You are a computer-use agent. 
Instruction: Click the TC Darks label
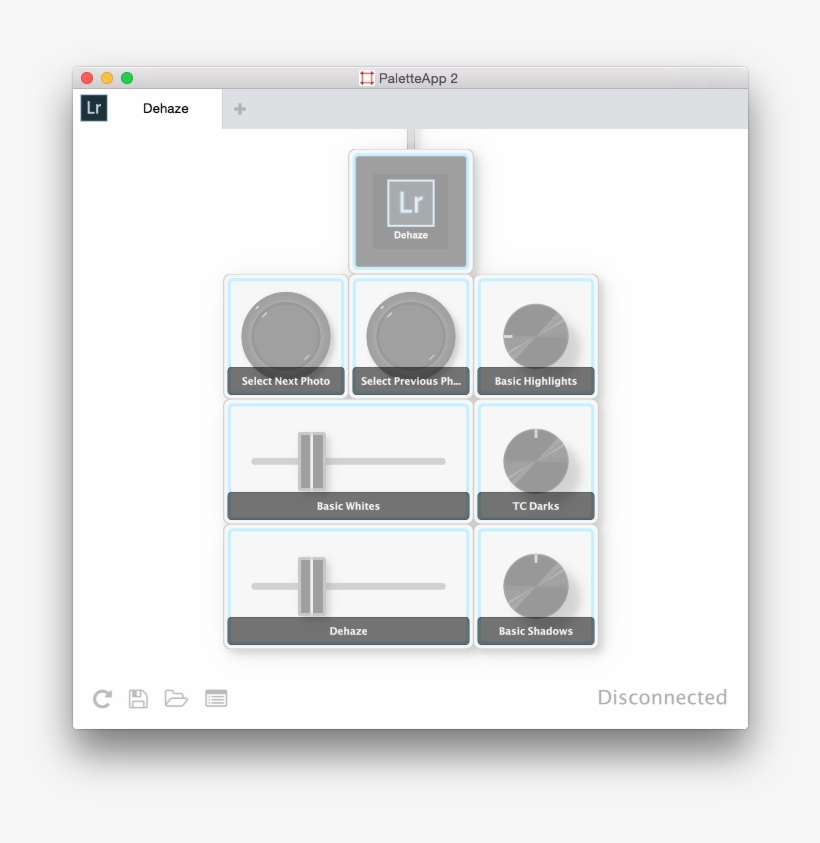click(x=536, y=506)
